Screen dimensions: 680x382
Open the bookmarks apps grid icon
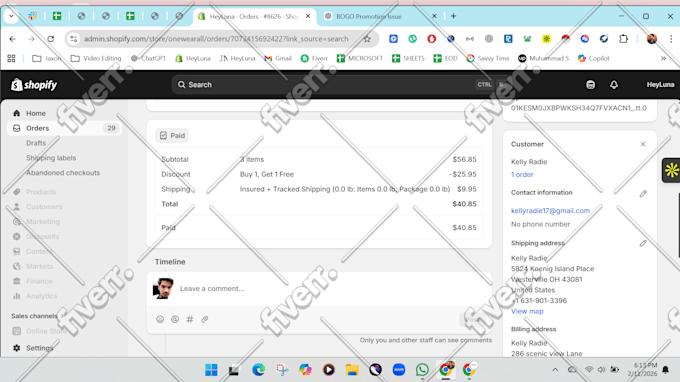pyautogui.click(x=11, y=58)
